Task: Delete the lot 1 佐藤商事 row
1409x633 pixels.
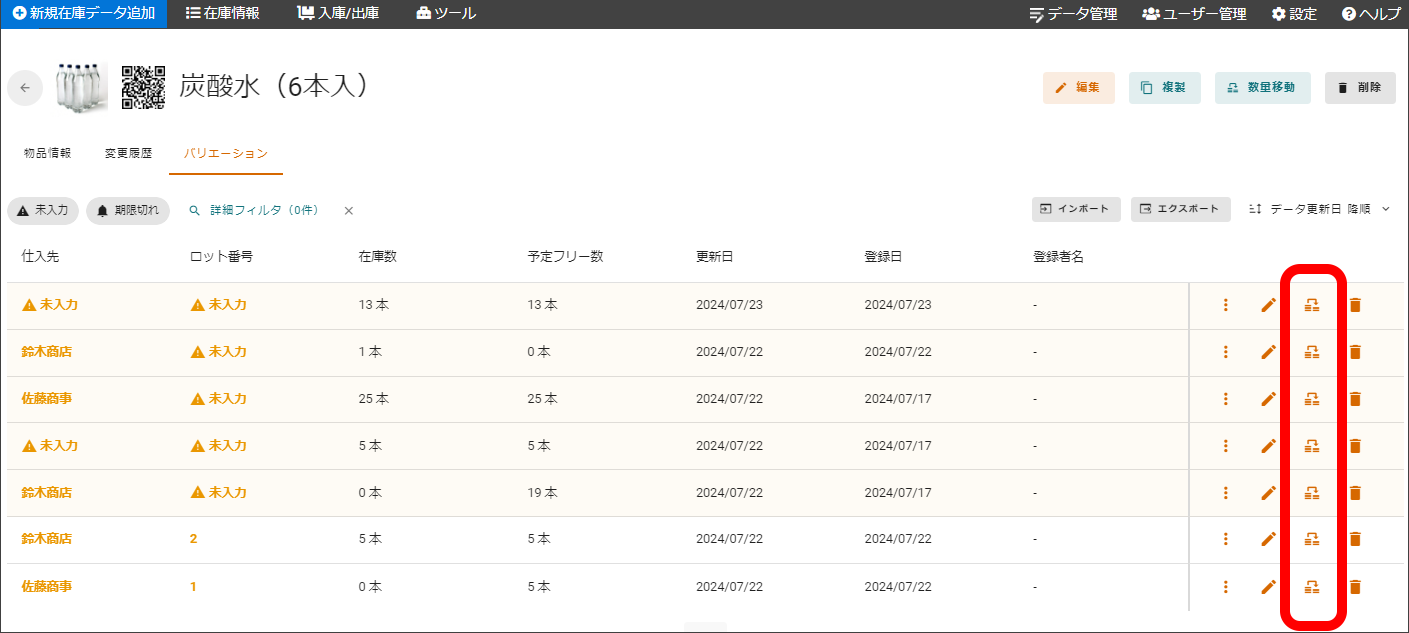Action: [x=1355, y=586]
